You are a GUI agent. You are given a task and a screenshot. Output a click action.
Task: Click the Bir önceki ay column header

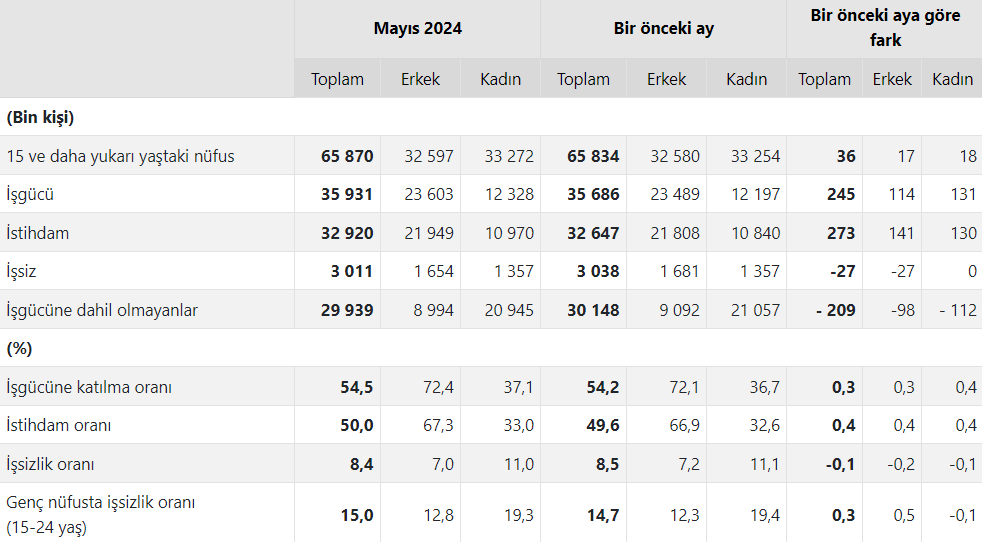pos(663,28)
